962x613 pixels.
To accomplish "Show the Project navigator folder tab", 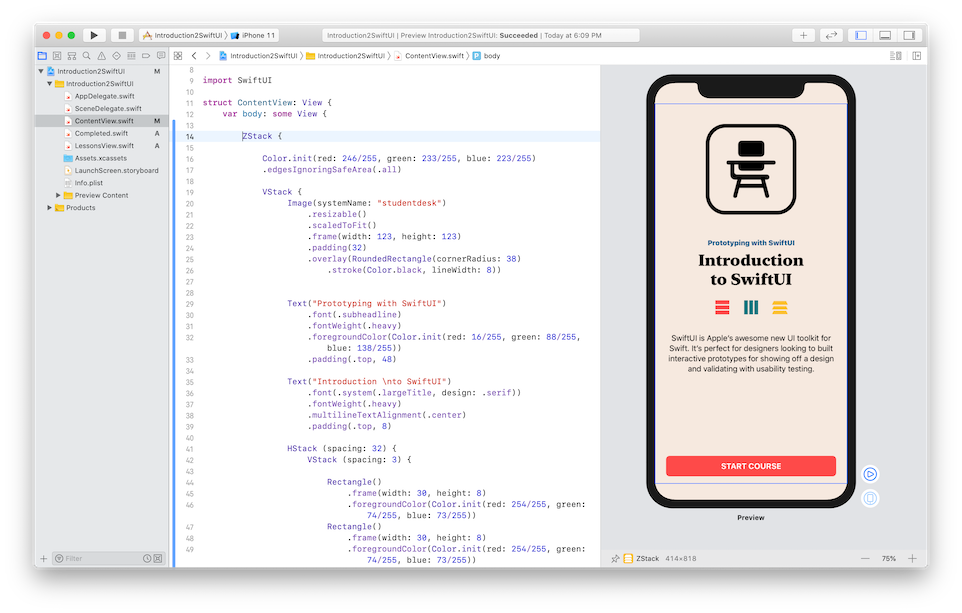I will (x=42, y=56).
